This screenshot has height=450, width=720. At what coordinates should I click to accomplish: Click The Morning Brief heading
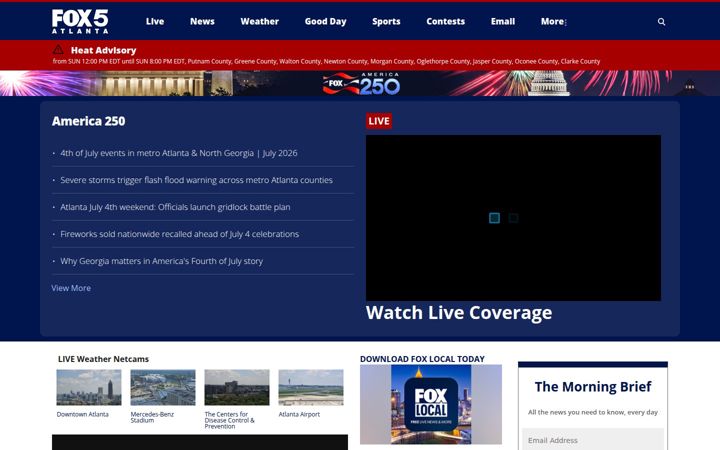pyautogui.click(x=593, y=387)
